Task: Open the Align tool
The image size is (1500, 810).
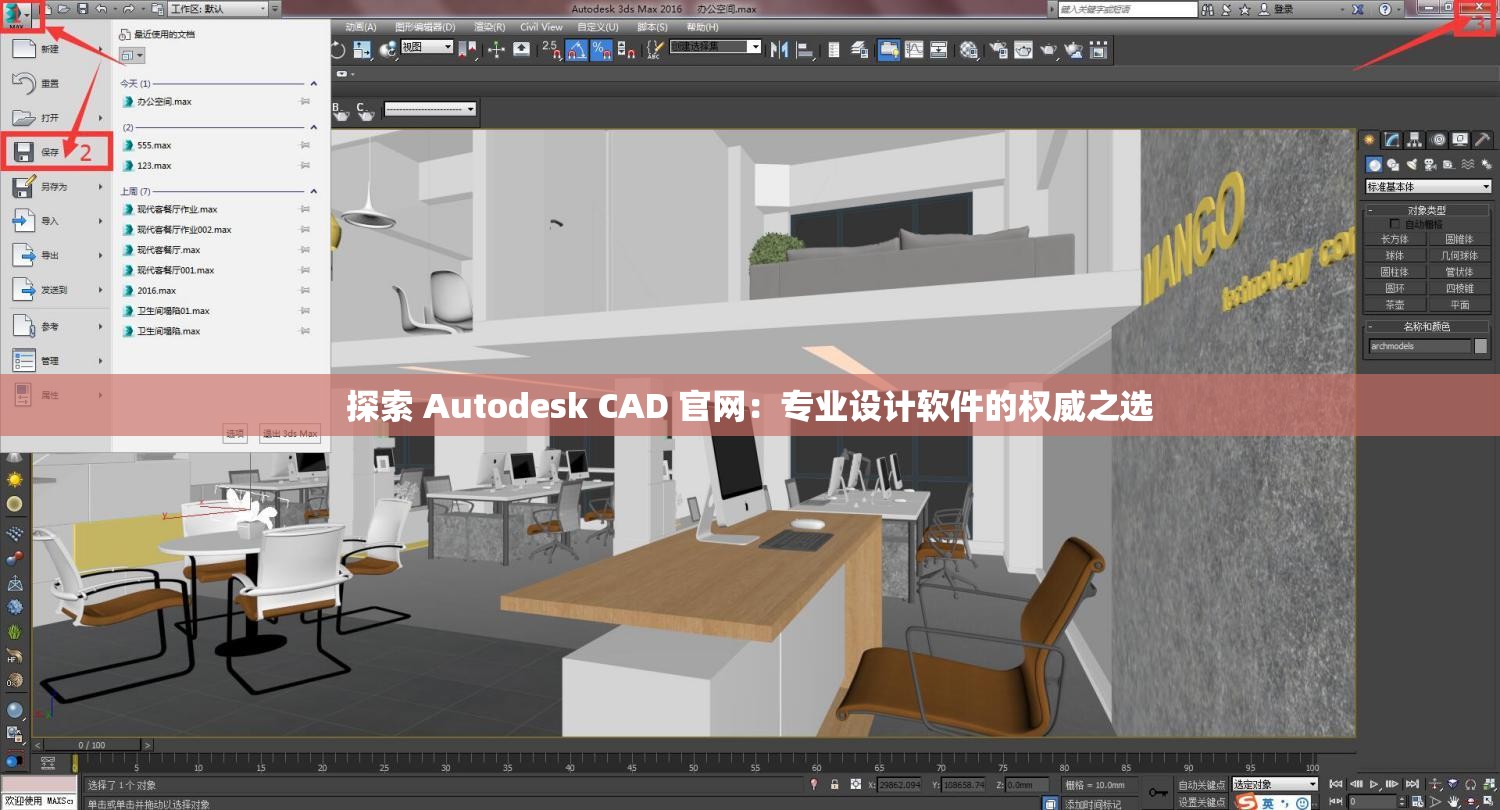Action: click(x=806, y=48)
